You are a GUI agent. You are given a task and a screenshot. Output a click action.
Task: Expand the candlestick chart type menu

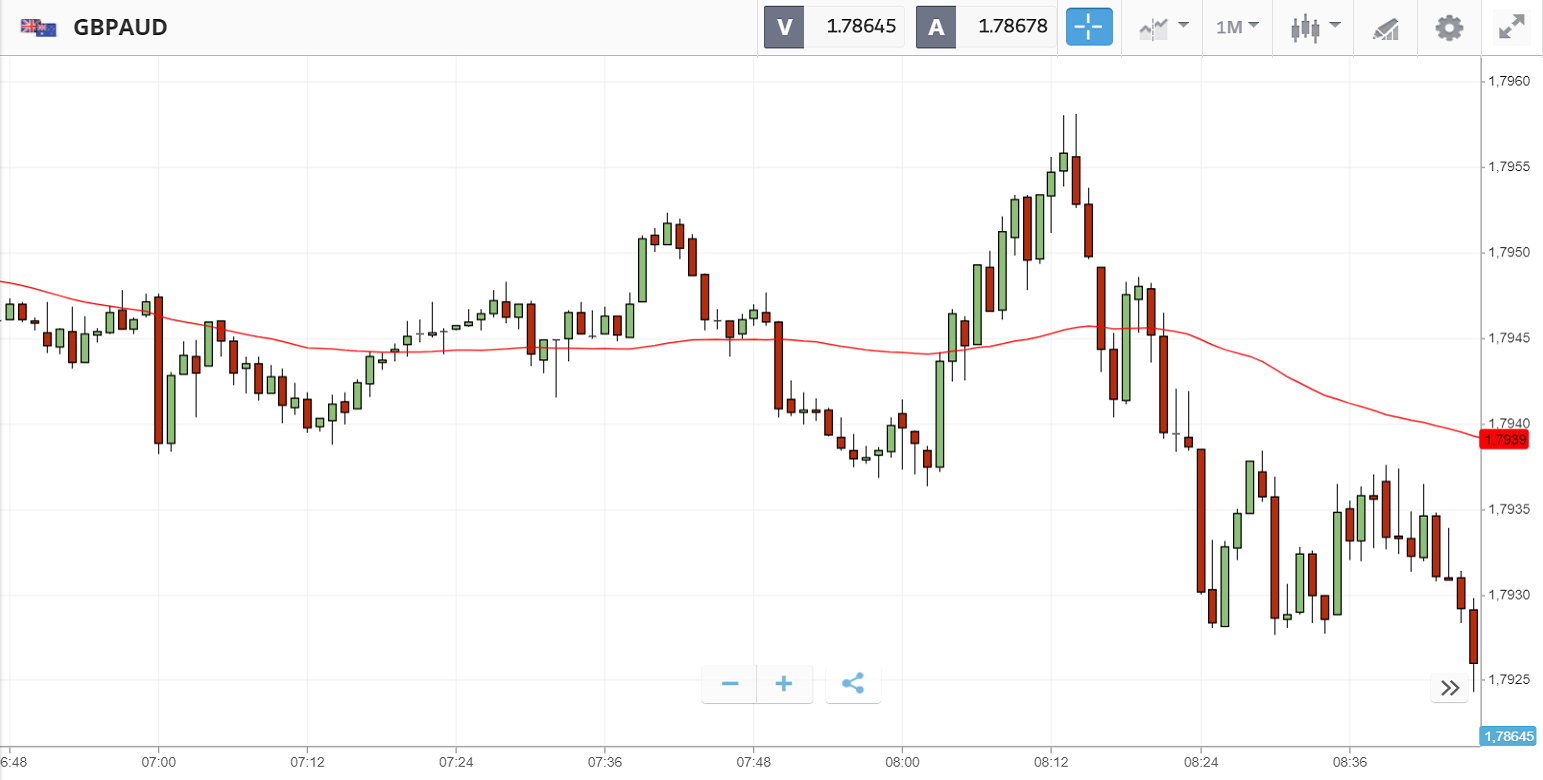[x=1314, y=27]
